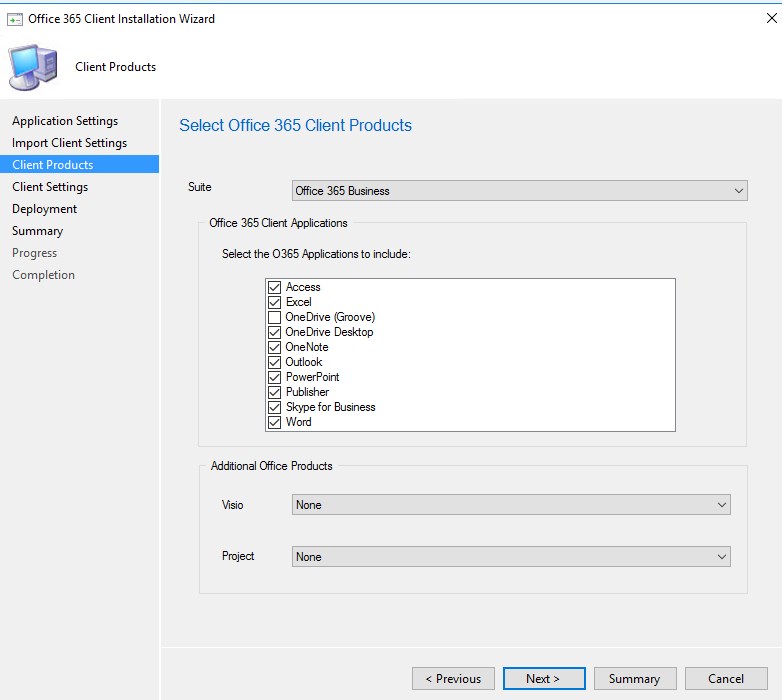Screen dimensions: 782x700
Task: Open the Summary step in sidebar
Action: coord(37,231)
